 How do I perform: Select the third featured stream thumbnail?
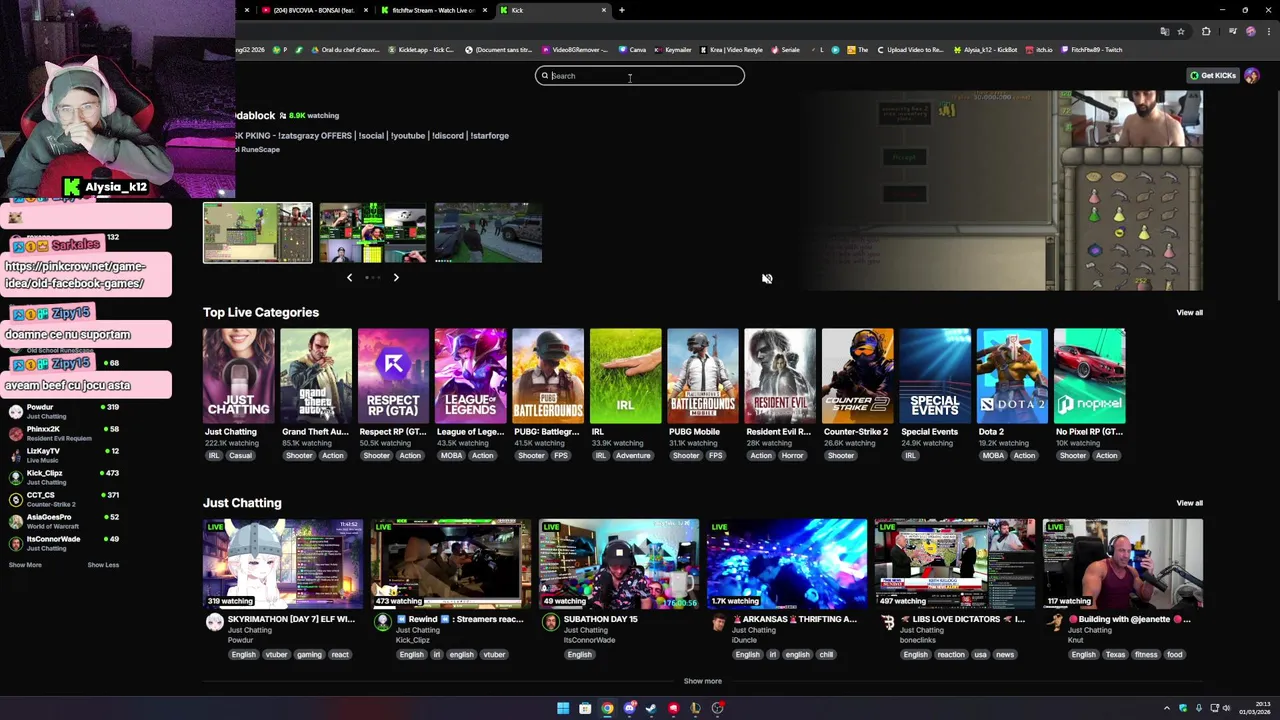pos(488,233)
